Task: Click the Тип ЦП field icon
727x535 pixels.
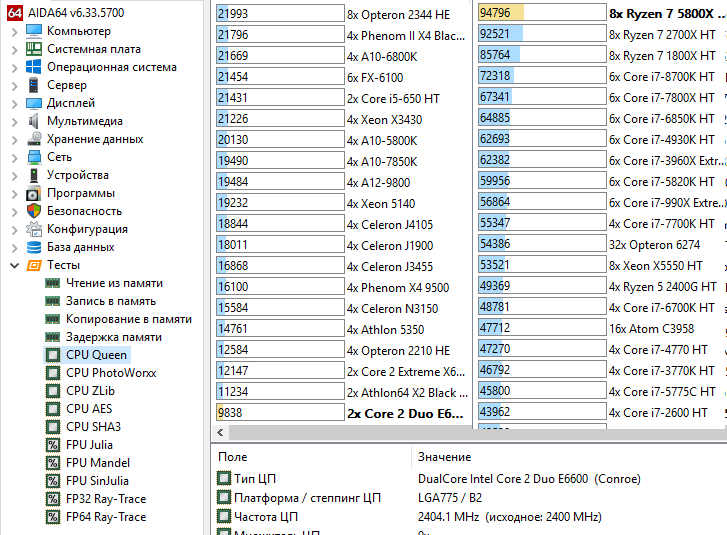Action: click(x=224, y=478)
